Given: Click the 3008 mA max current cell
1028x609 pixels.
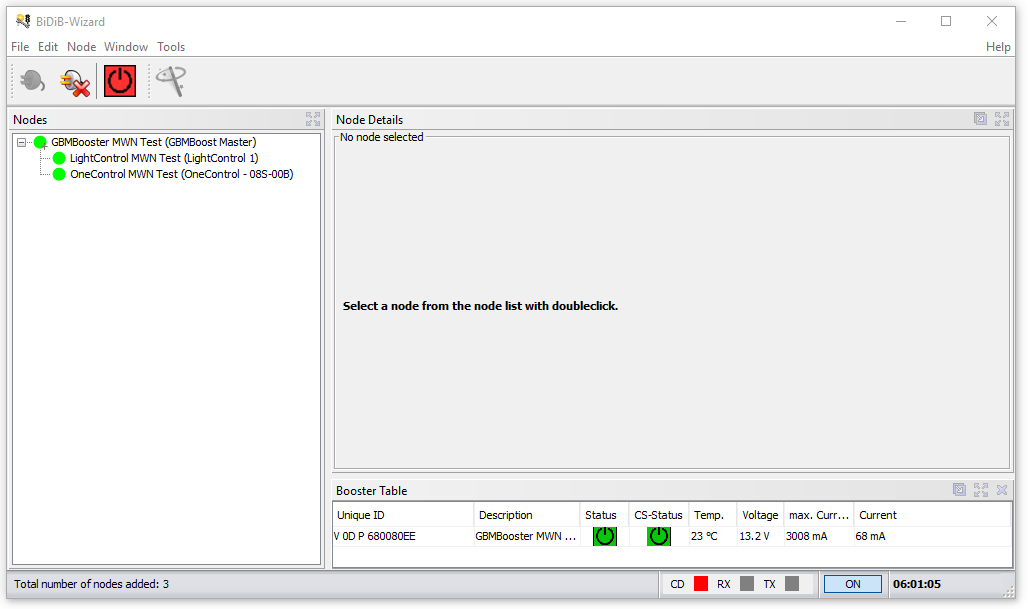Looking at the screenshot, I should [819, 536].
